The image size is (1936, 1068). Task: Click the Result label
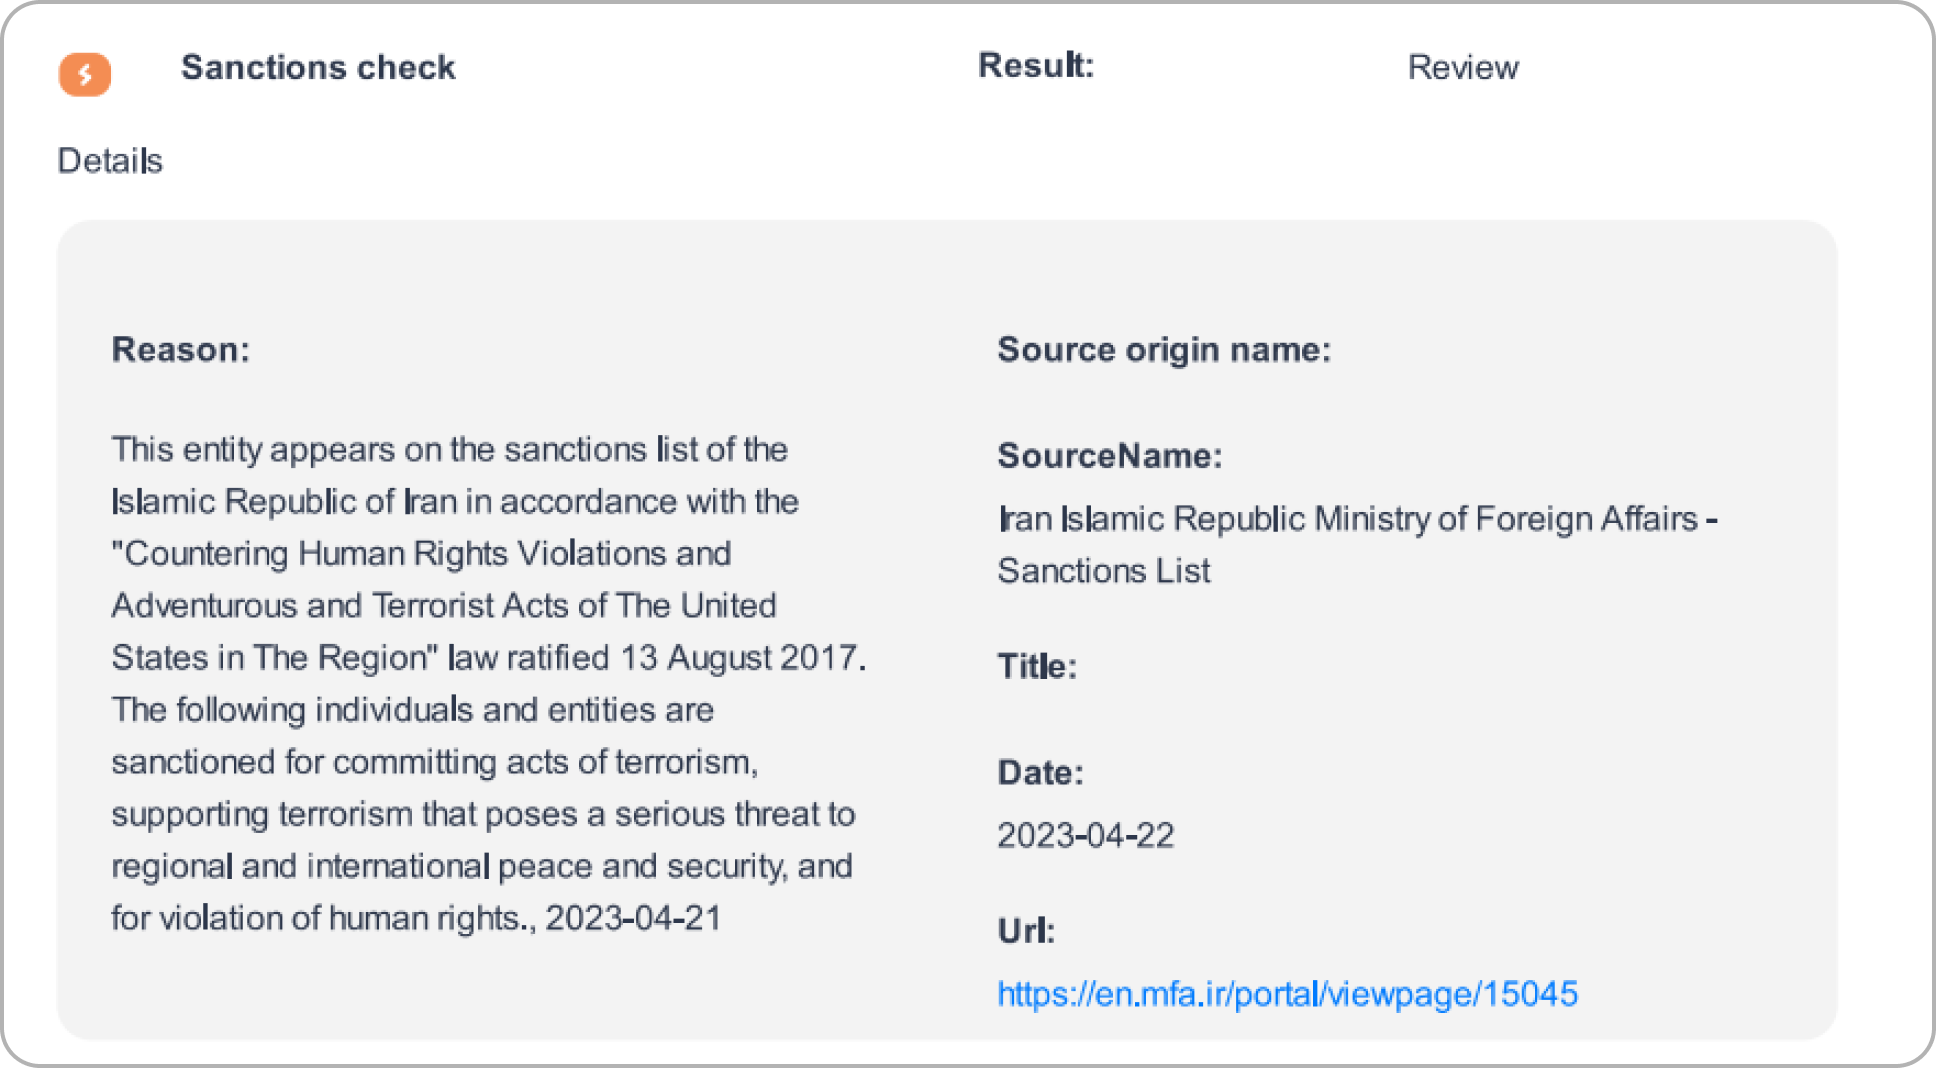[1036, 65]
